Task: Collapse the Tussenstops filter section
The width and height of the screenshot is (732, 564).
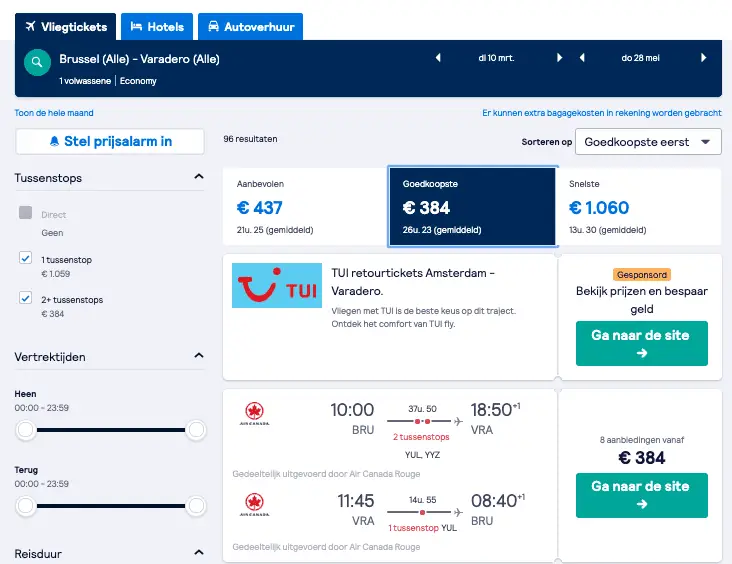Action: (x=199, y=176)
